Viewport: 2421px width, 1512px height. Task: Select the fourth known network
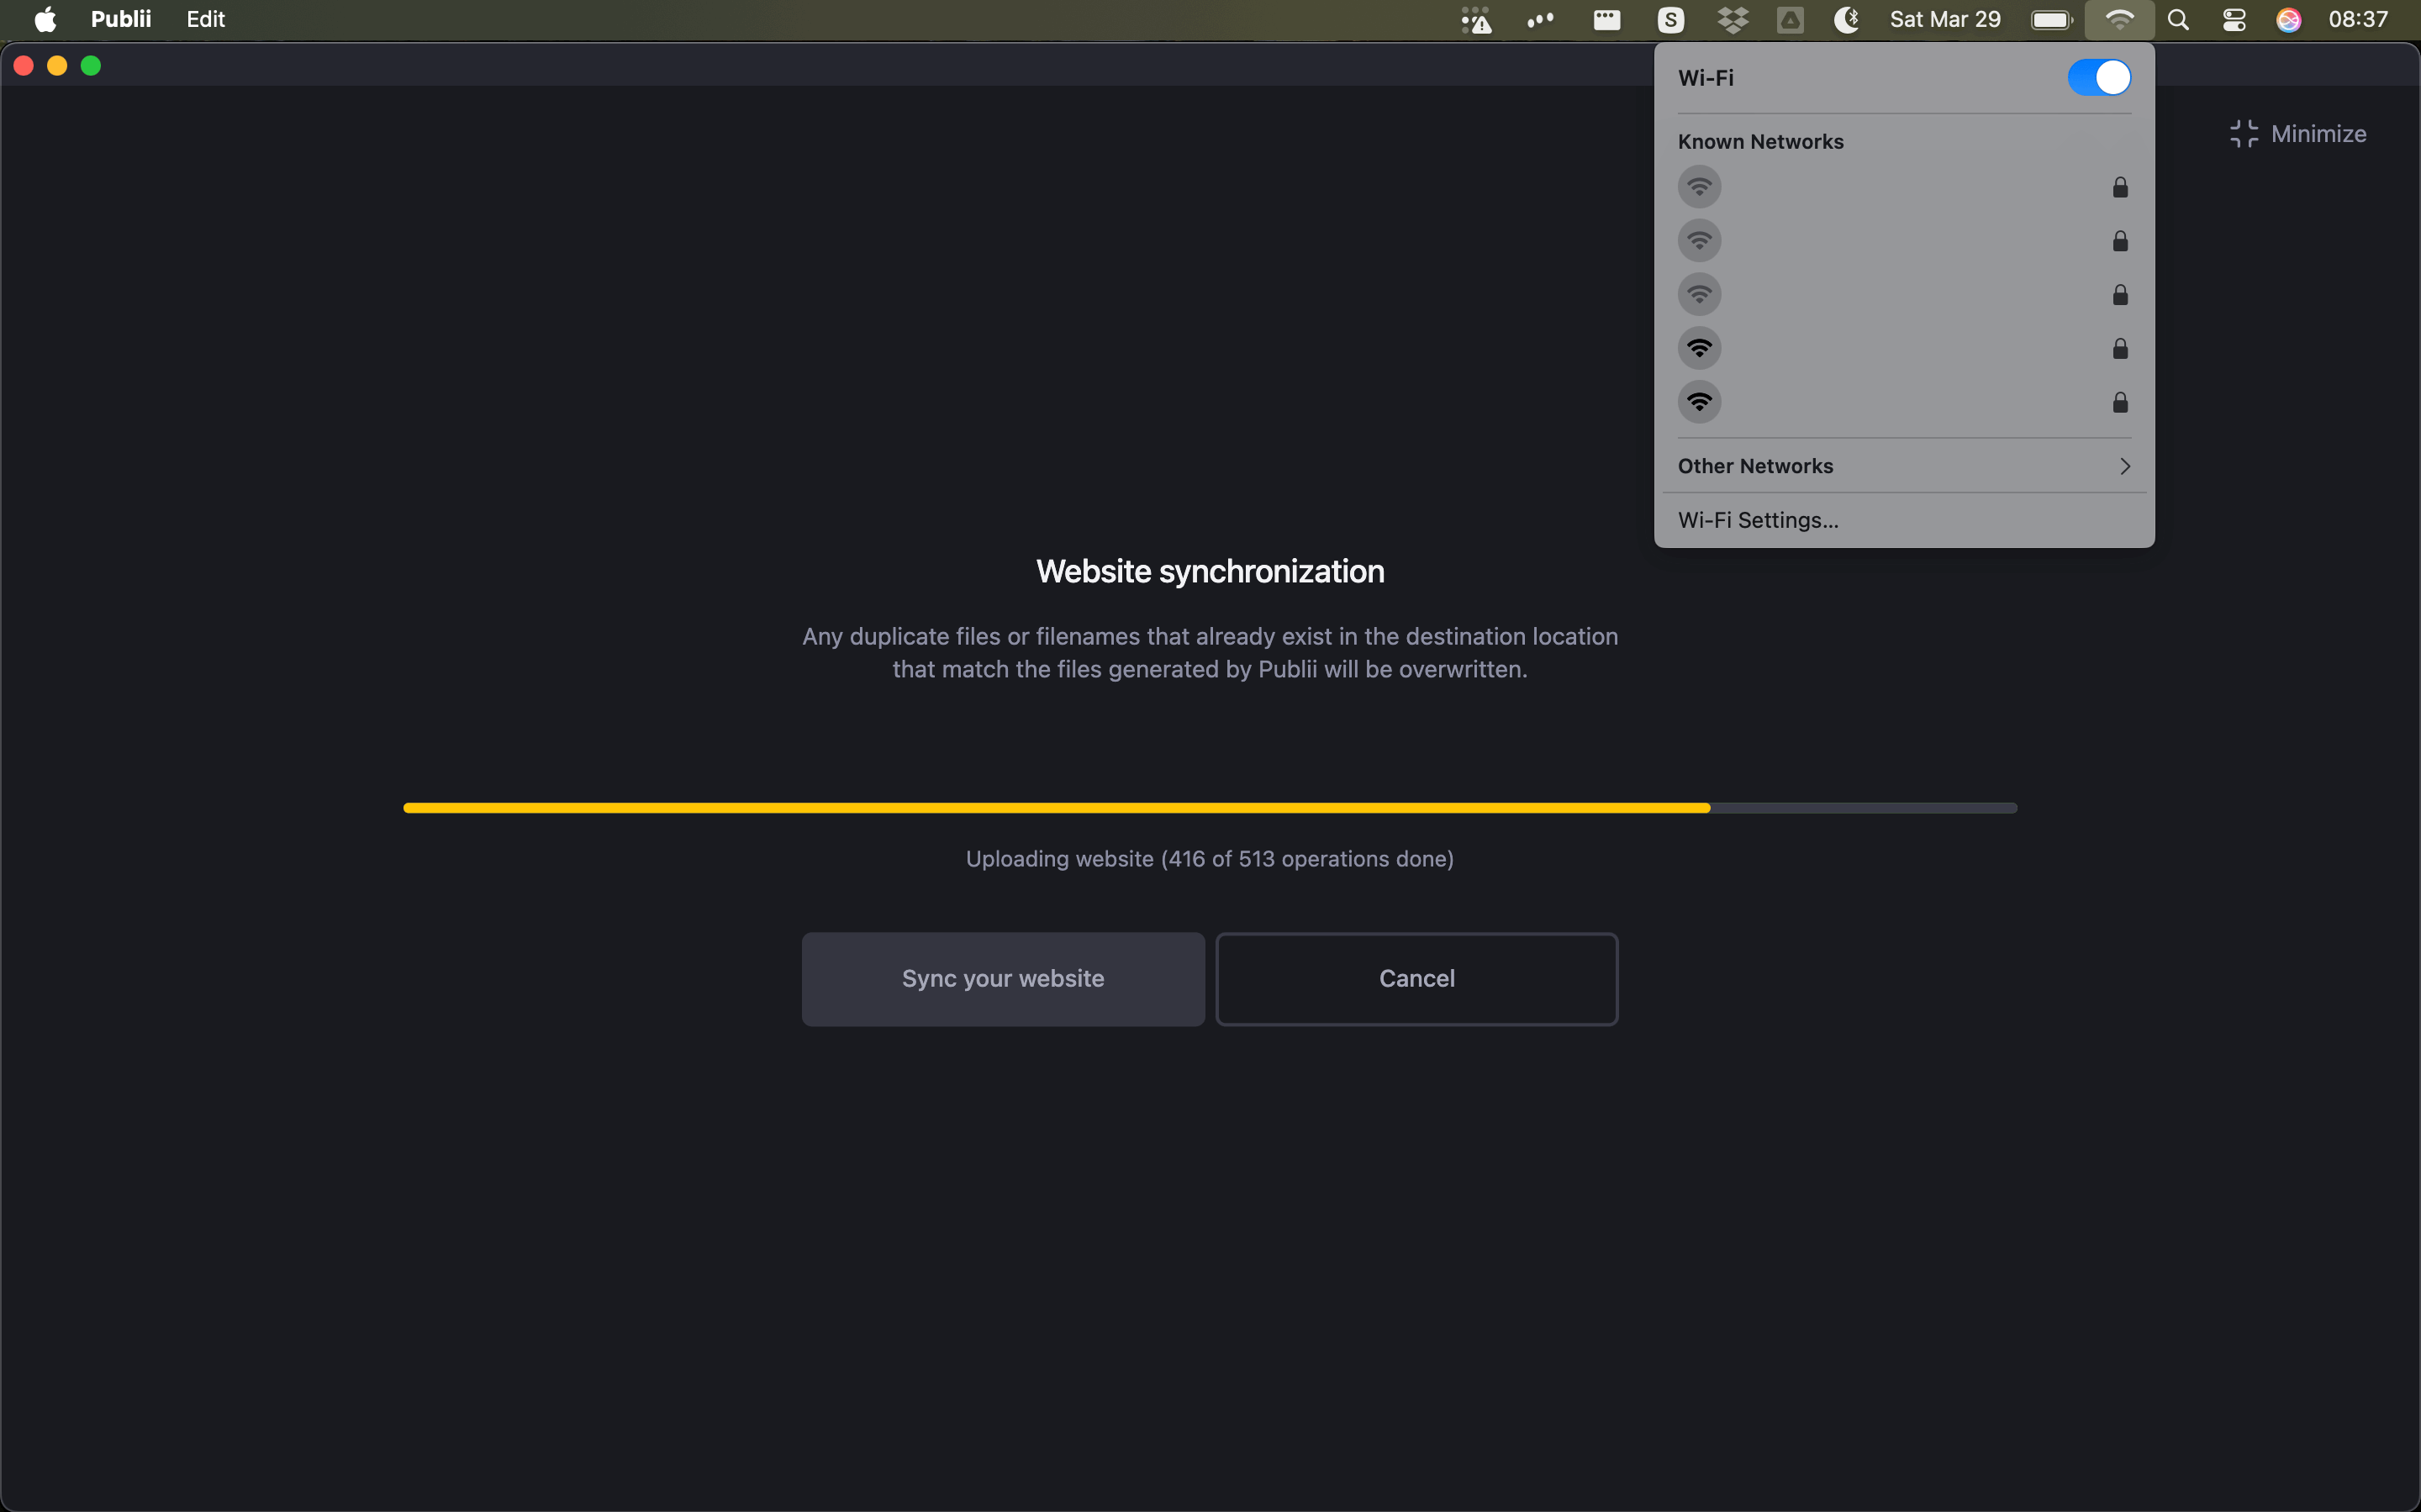1904,349
